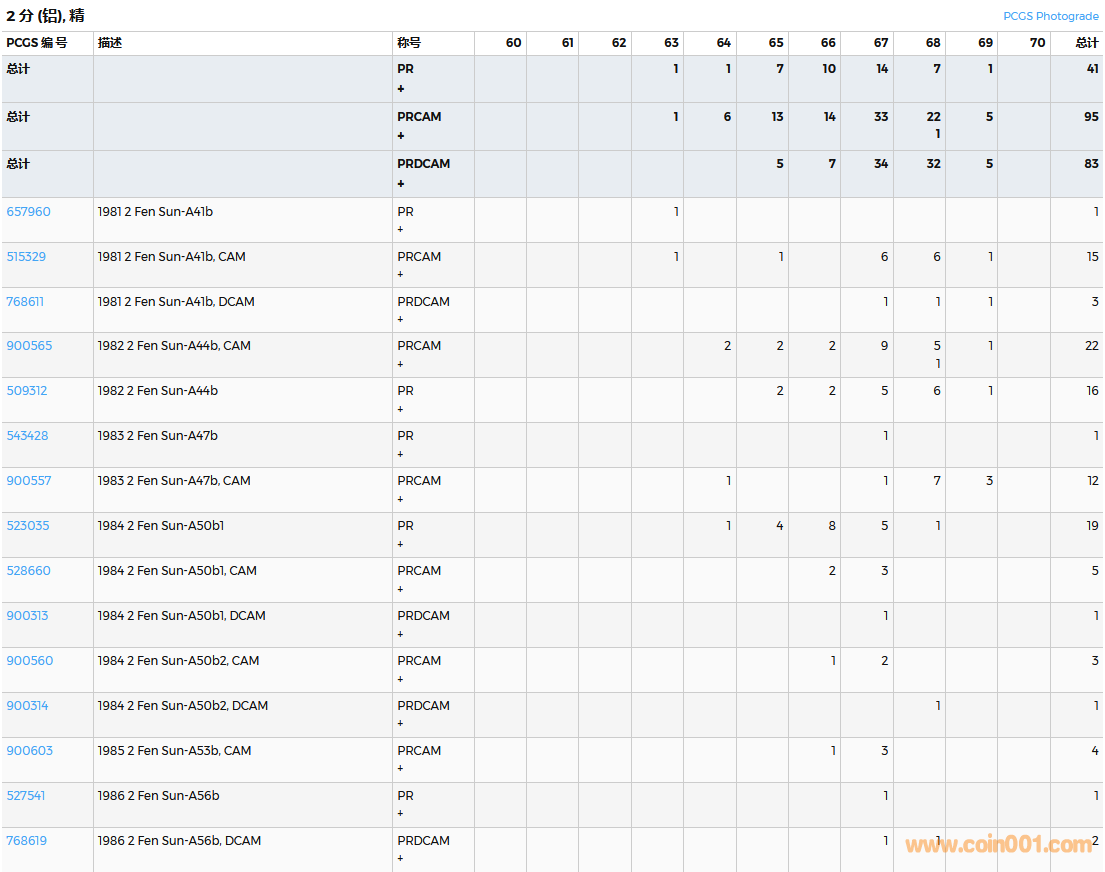Click the PCGS 编号 column header

(37, 43)
